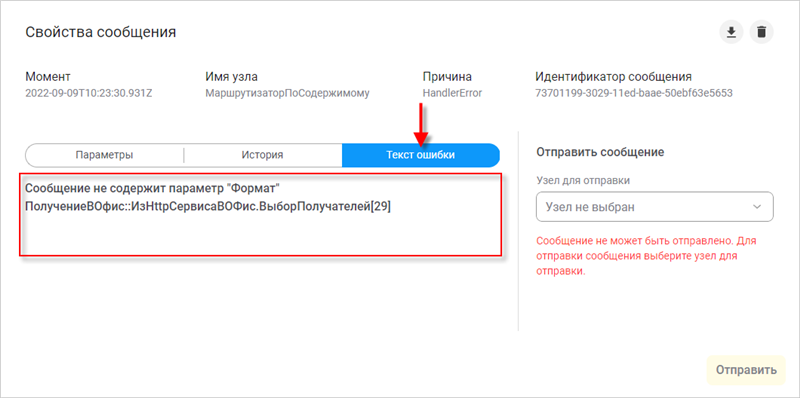Click the Свойства сообщения title

coord(101,33)
